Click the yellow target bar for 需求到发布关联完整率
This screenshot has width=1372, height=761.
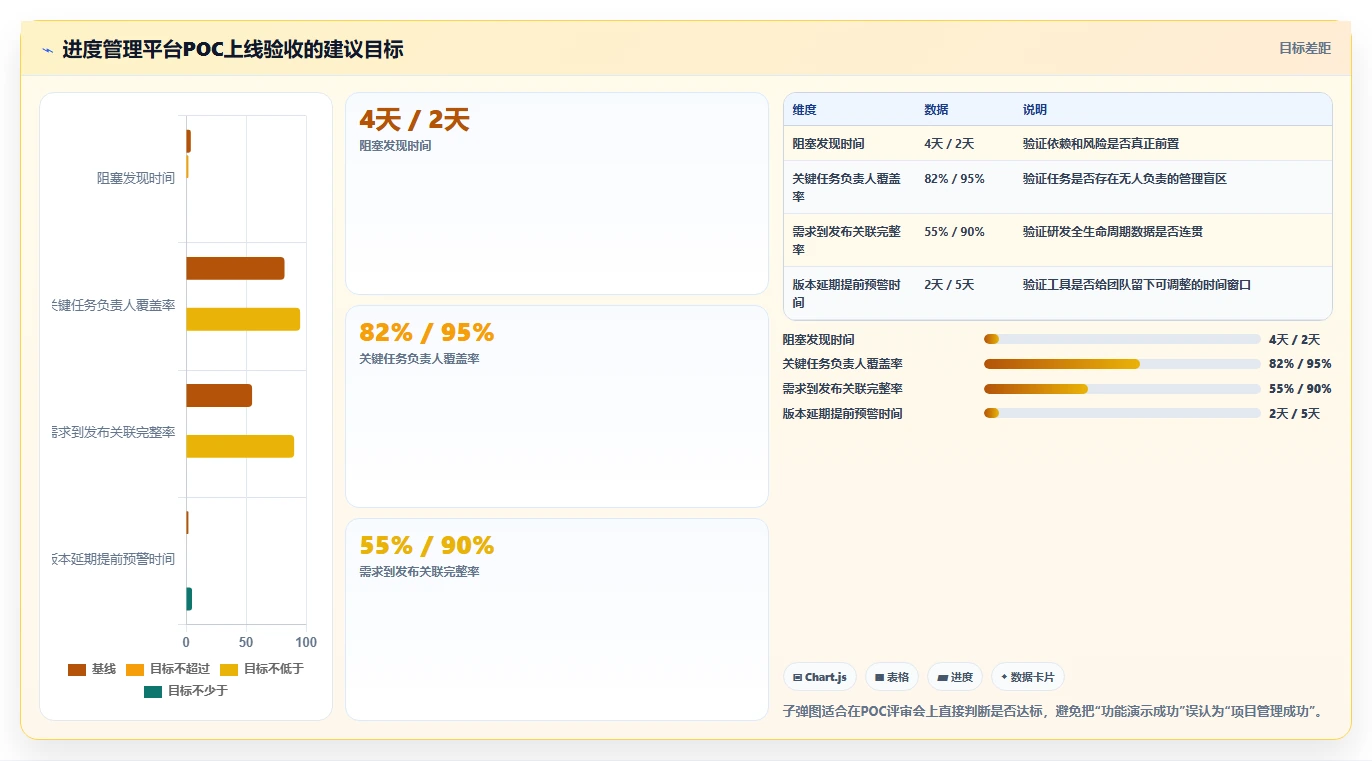[x=240, y=446]
